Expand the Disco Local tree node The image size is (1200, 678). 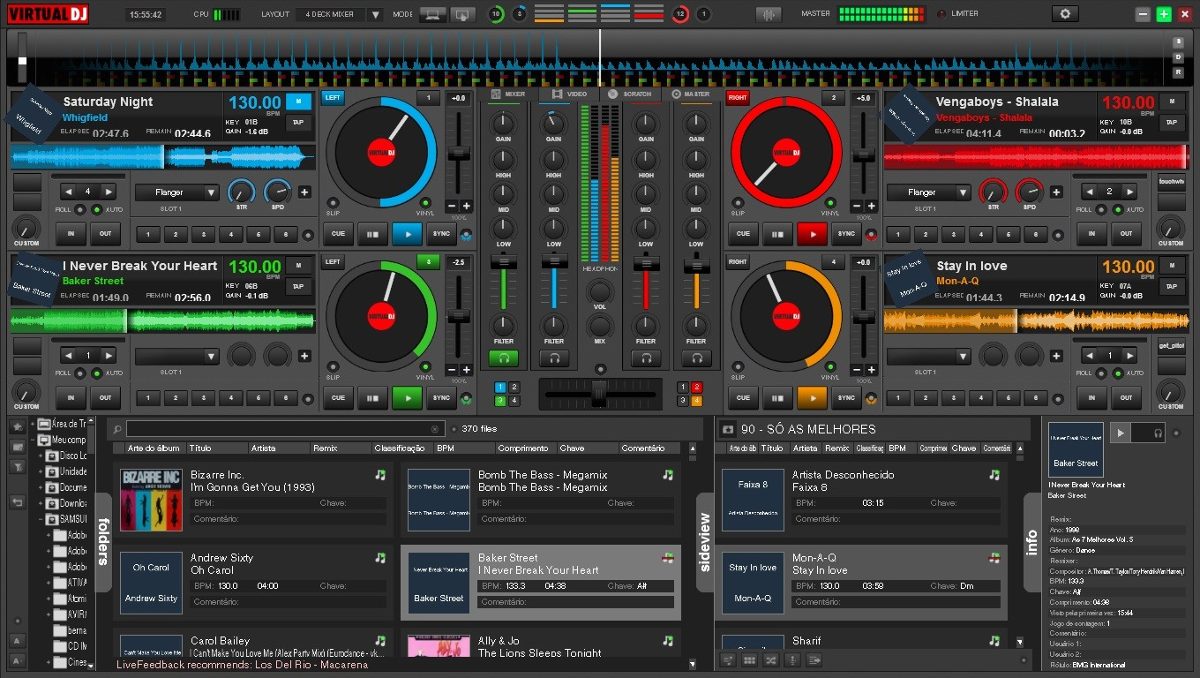tap(41, 456)
